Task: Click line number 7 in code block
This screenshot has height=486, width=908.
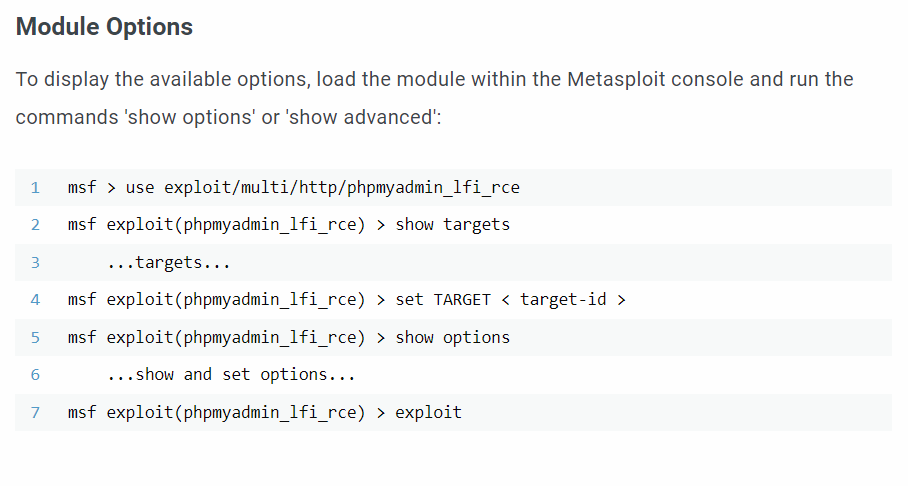Action: coord(35,412)
